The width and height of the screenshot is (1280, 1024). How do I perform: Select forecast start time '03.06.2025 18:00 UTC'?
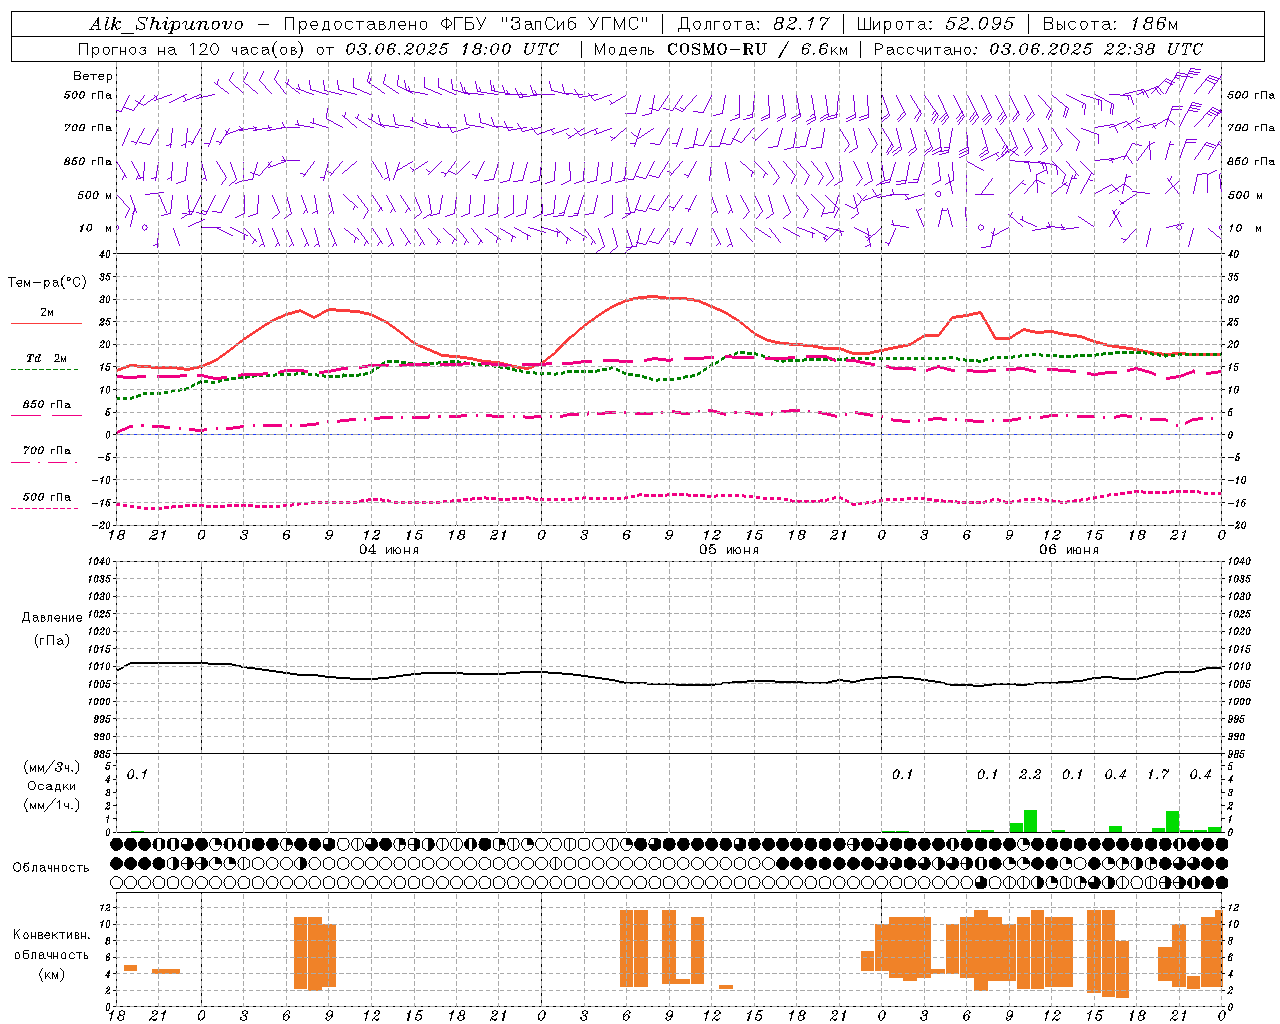[x=452, y=49]
